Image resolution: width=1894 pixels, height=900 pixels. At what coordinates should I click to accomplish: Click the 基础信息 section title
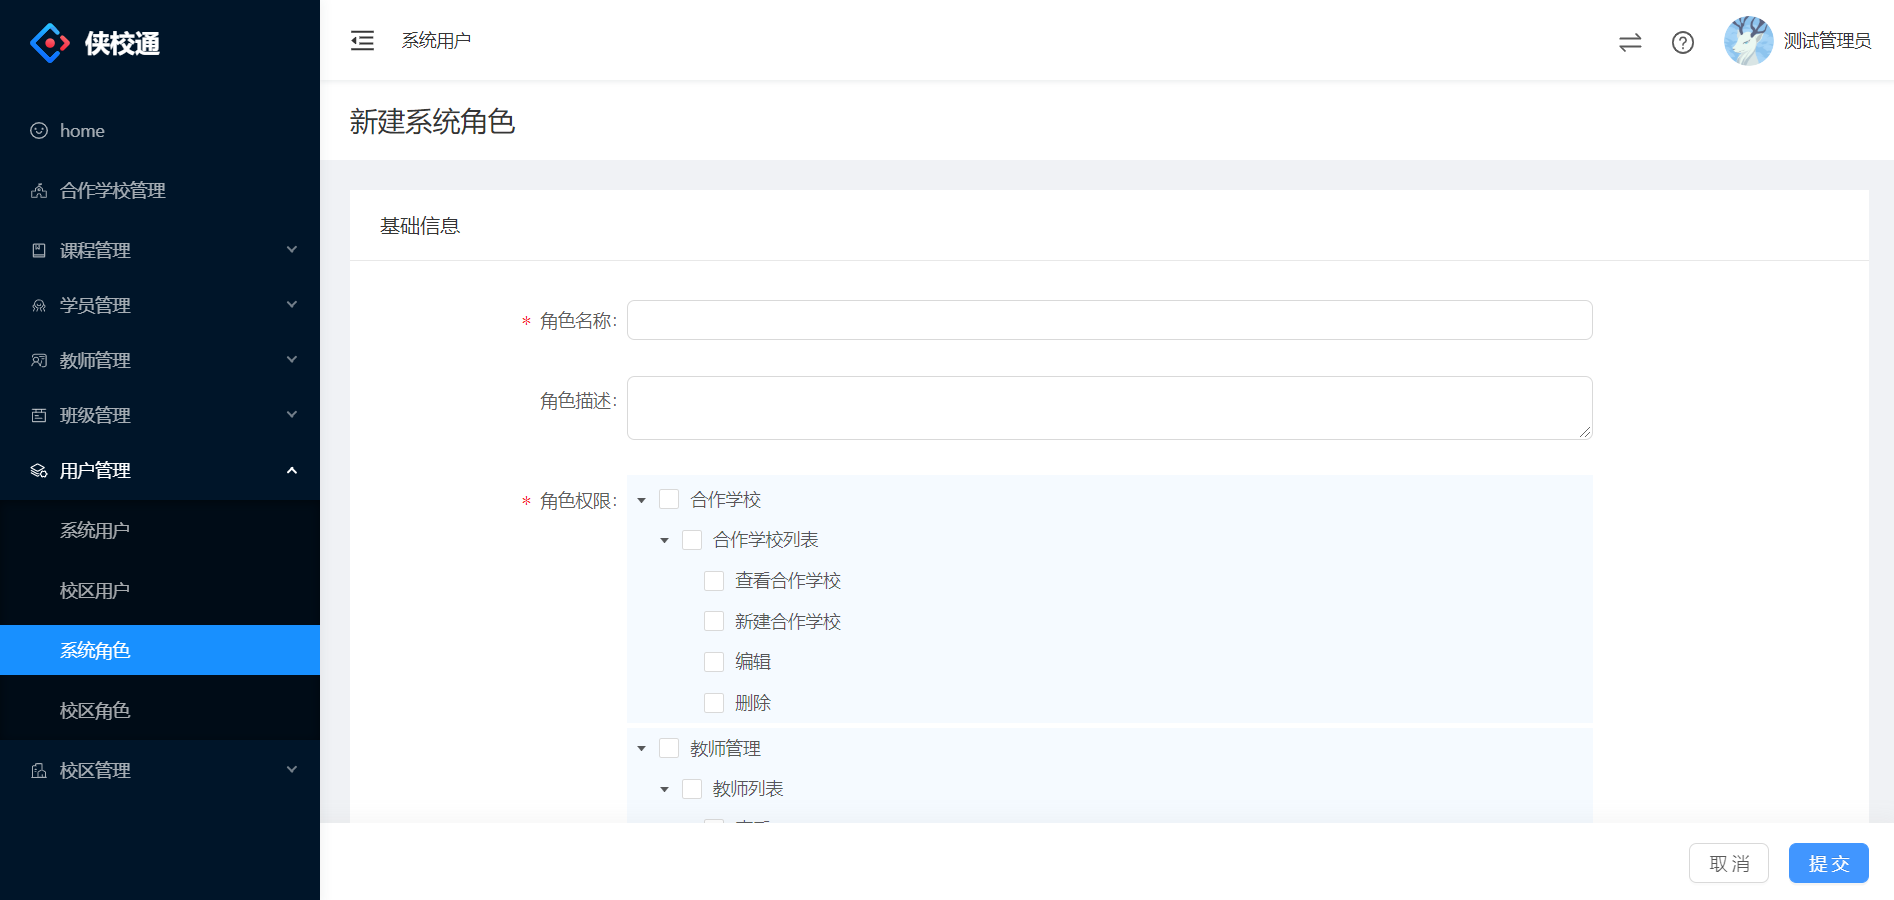[420, 226]
